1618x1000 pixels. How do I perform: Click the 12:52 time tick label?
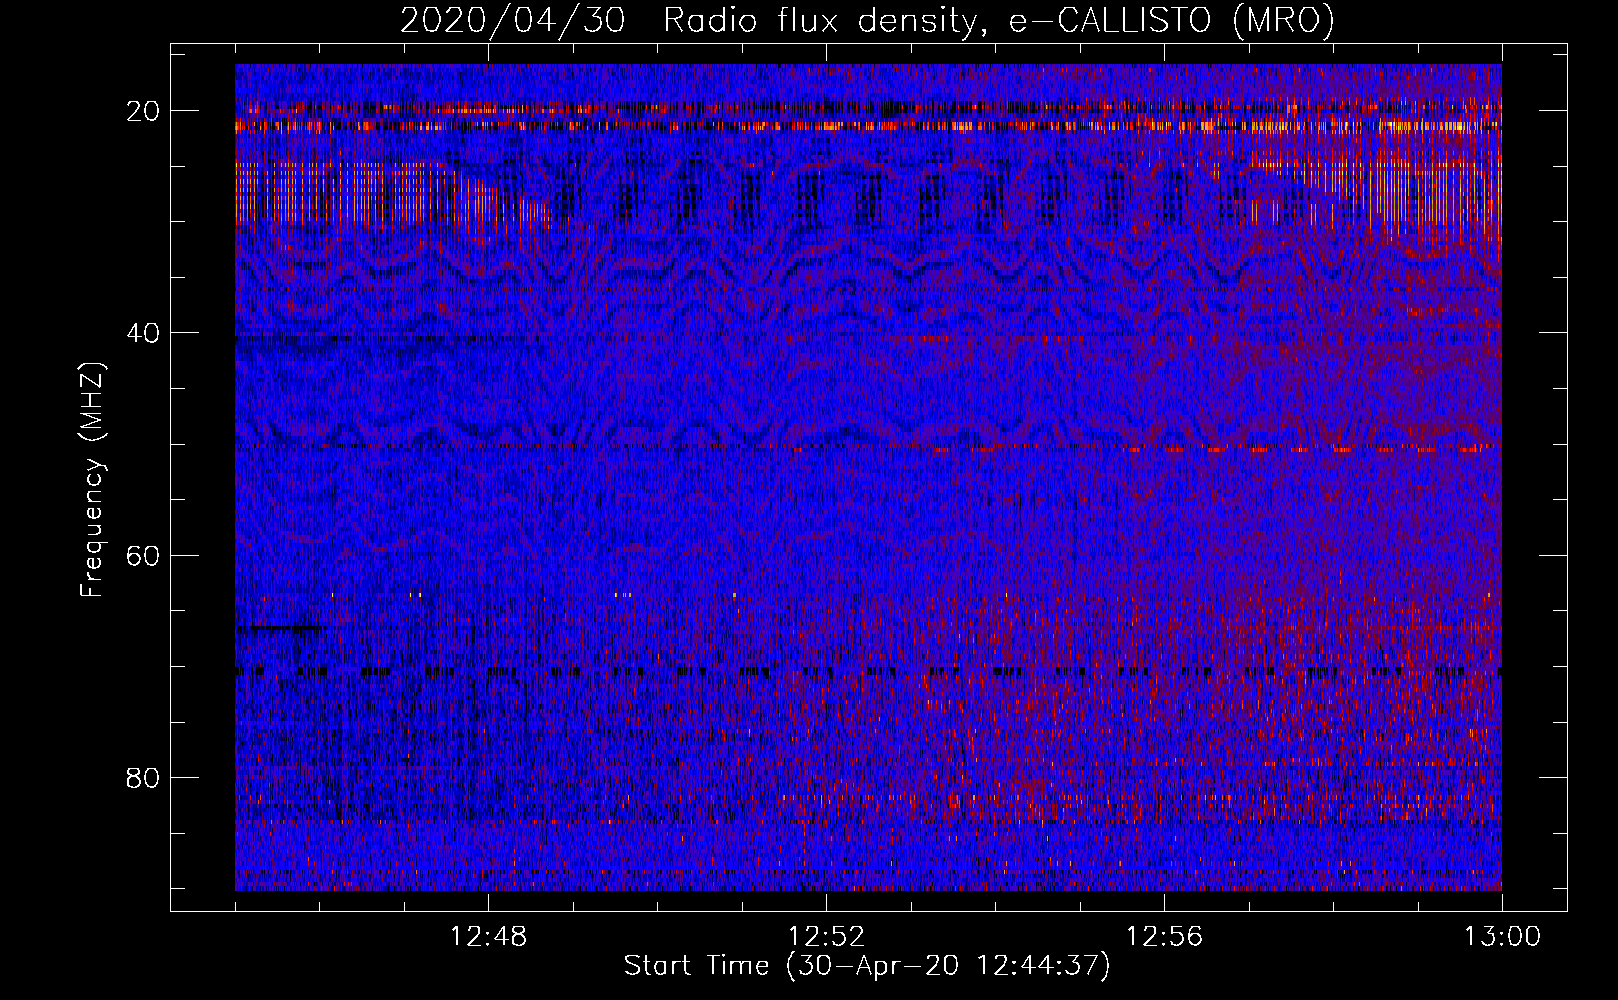(x=826, y=937)
